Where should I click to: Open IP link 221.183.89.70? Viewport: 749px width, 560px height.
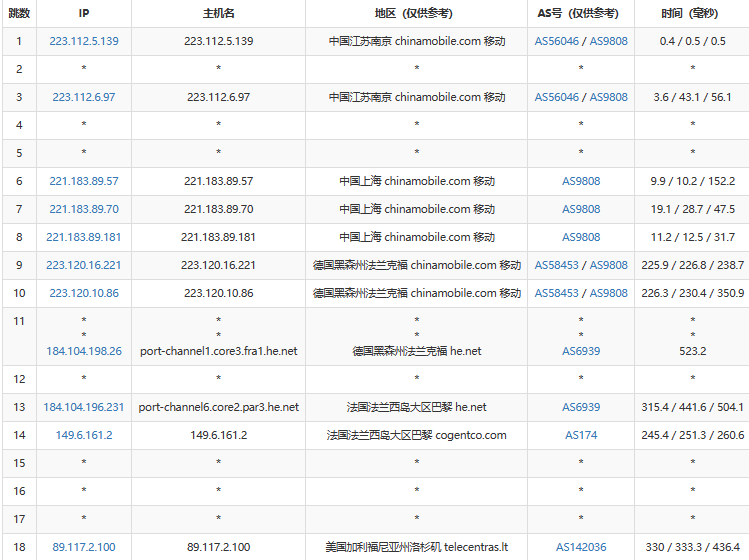[84, 209]
